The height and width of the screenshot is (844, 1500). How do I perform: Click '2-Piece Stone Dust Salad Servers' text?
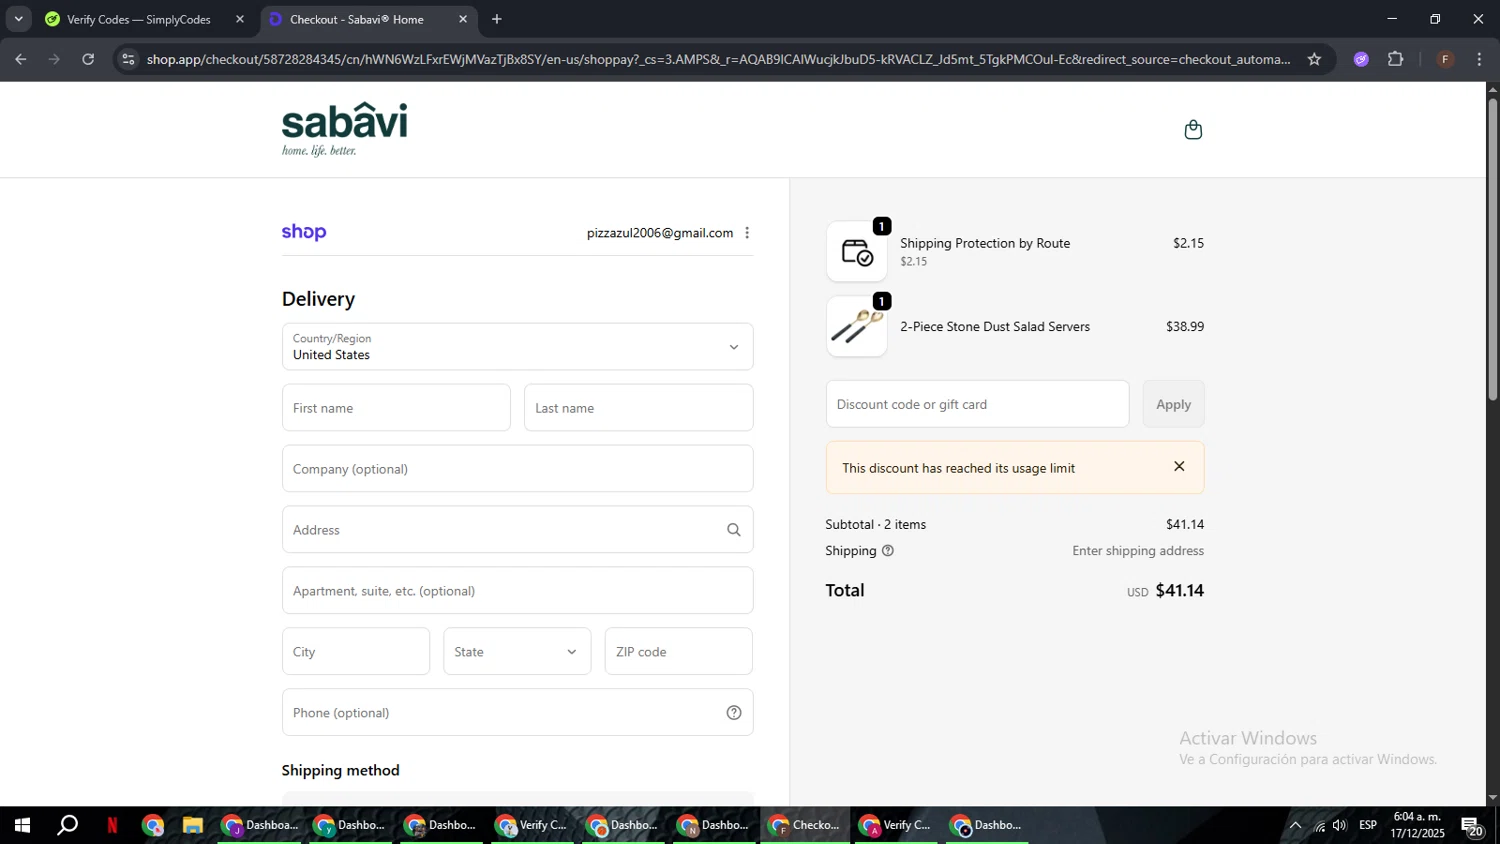coord(995,326)
